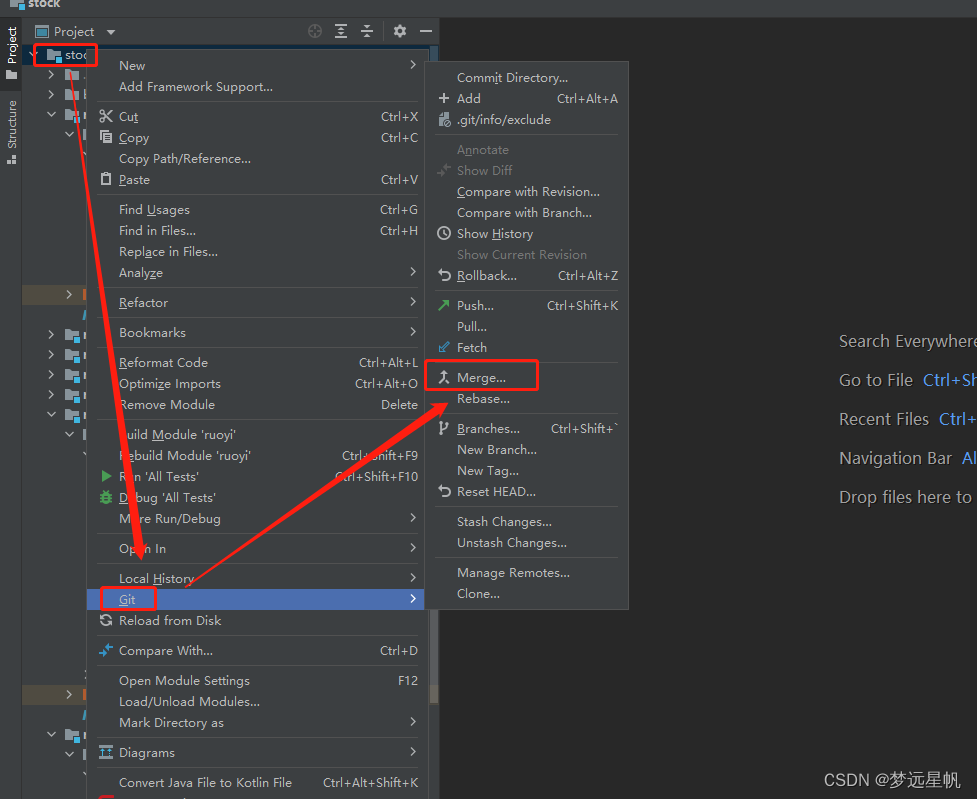This screenshot has height=799, width=977.
Task: Click the Merge branch icon
Action: tap(444, 378)
